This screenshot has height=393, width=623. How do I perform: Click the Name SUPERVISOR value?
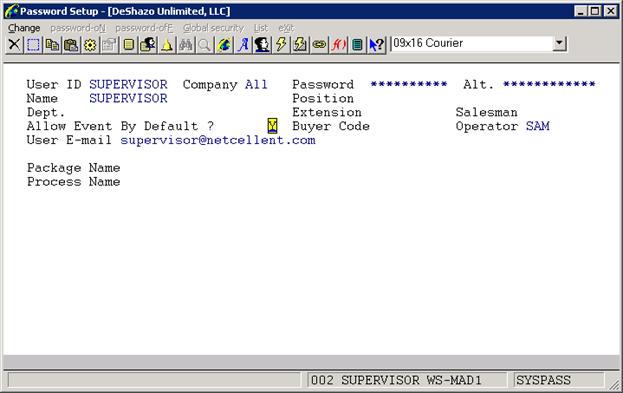[128, 98]
